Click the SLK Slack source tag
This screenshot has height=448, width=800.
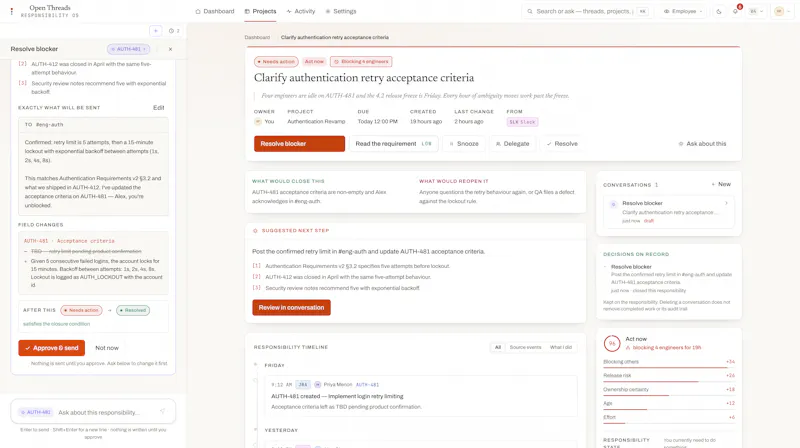pyautogui.click(x=522, y=122)
